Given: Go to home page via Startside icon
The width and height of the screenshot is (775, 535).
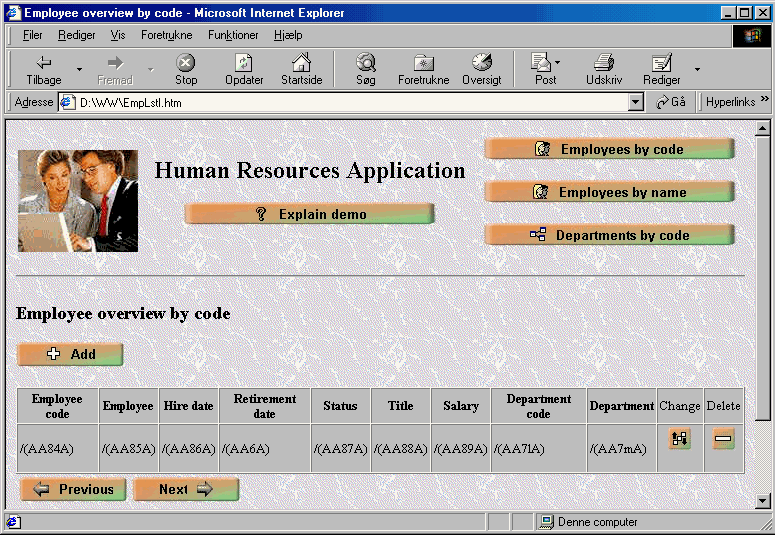Looking at the screenshot, I should point(301,69).
